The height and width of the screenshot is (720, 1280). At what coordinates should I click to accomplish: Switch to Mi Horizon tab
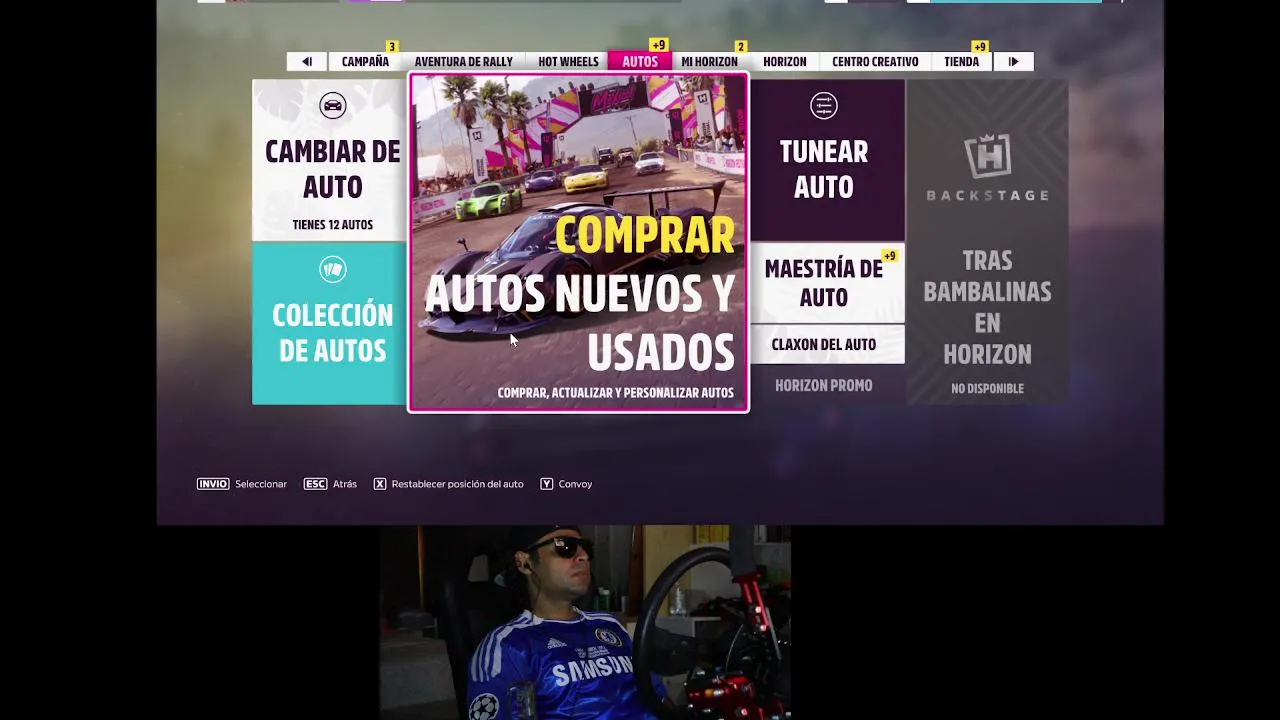(x=709, y=62)
